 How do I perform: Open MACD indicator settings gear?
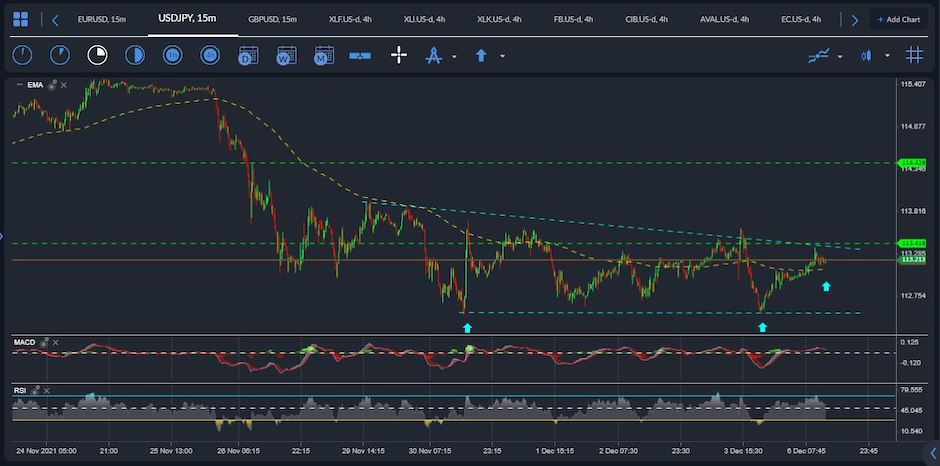click(x=45, y=342)
